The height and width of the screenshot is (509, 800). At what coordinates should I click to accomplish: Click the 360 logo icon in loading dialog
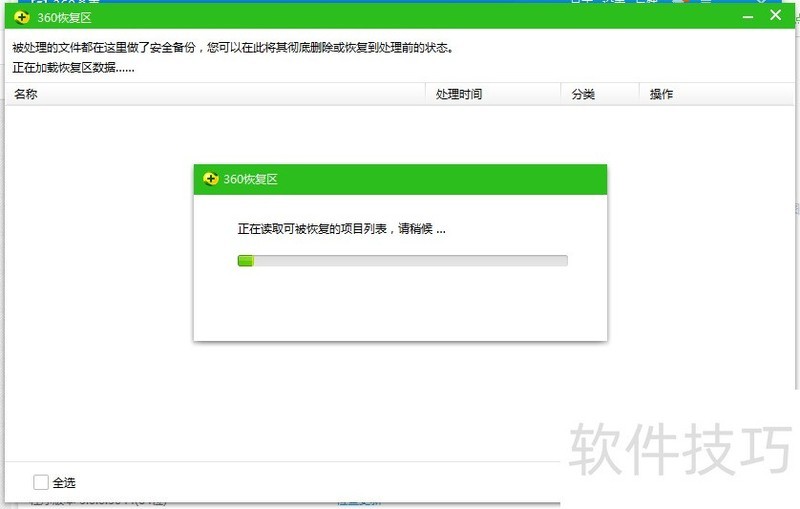click(x=210, y=179)
